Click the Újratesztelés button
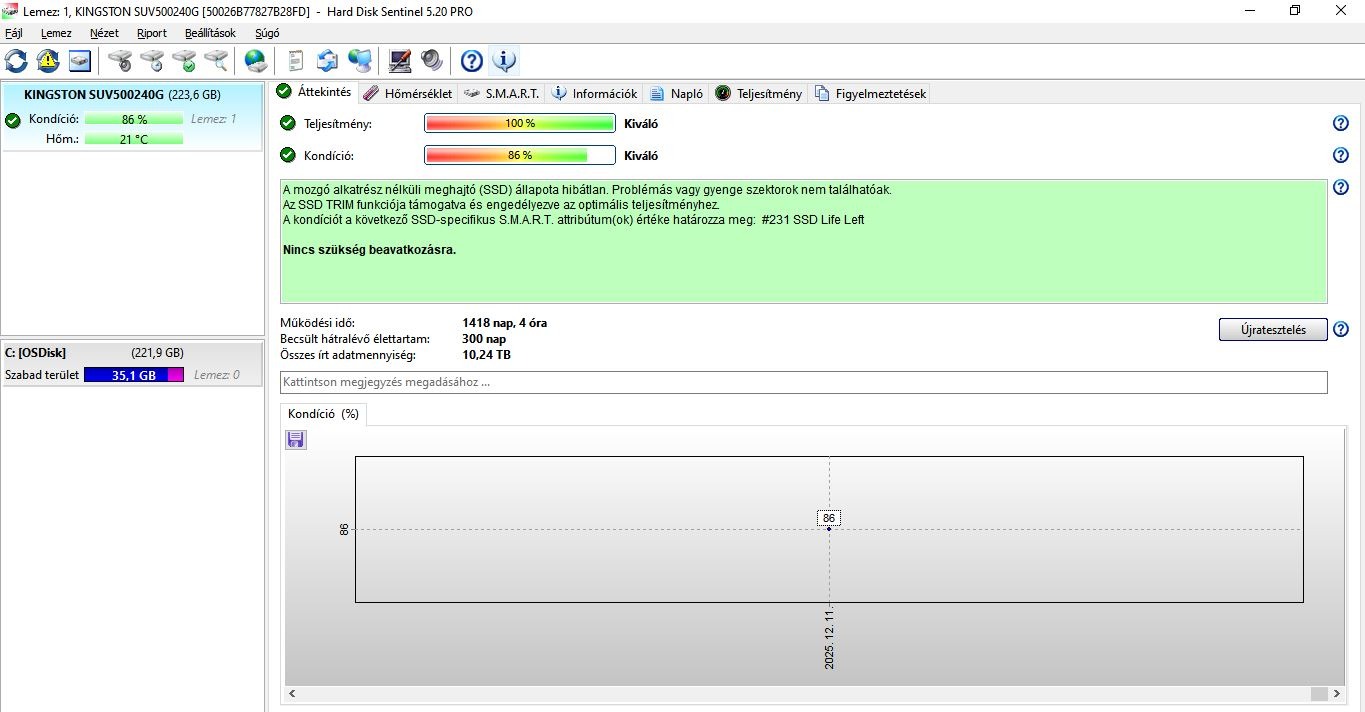This screenshot has width=1365, height=712. [1273, 330]
